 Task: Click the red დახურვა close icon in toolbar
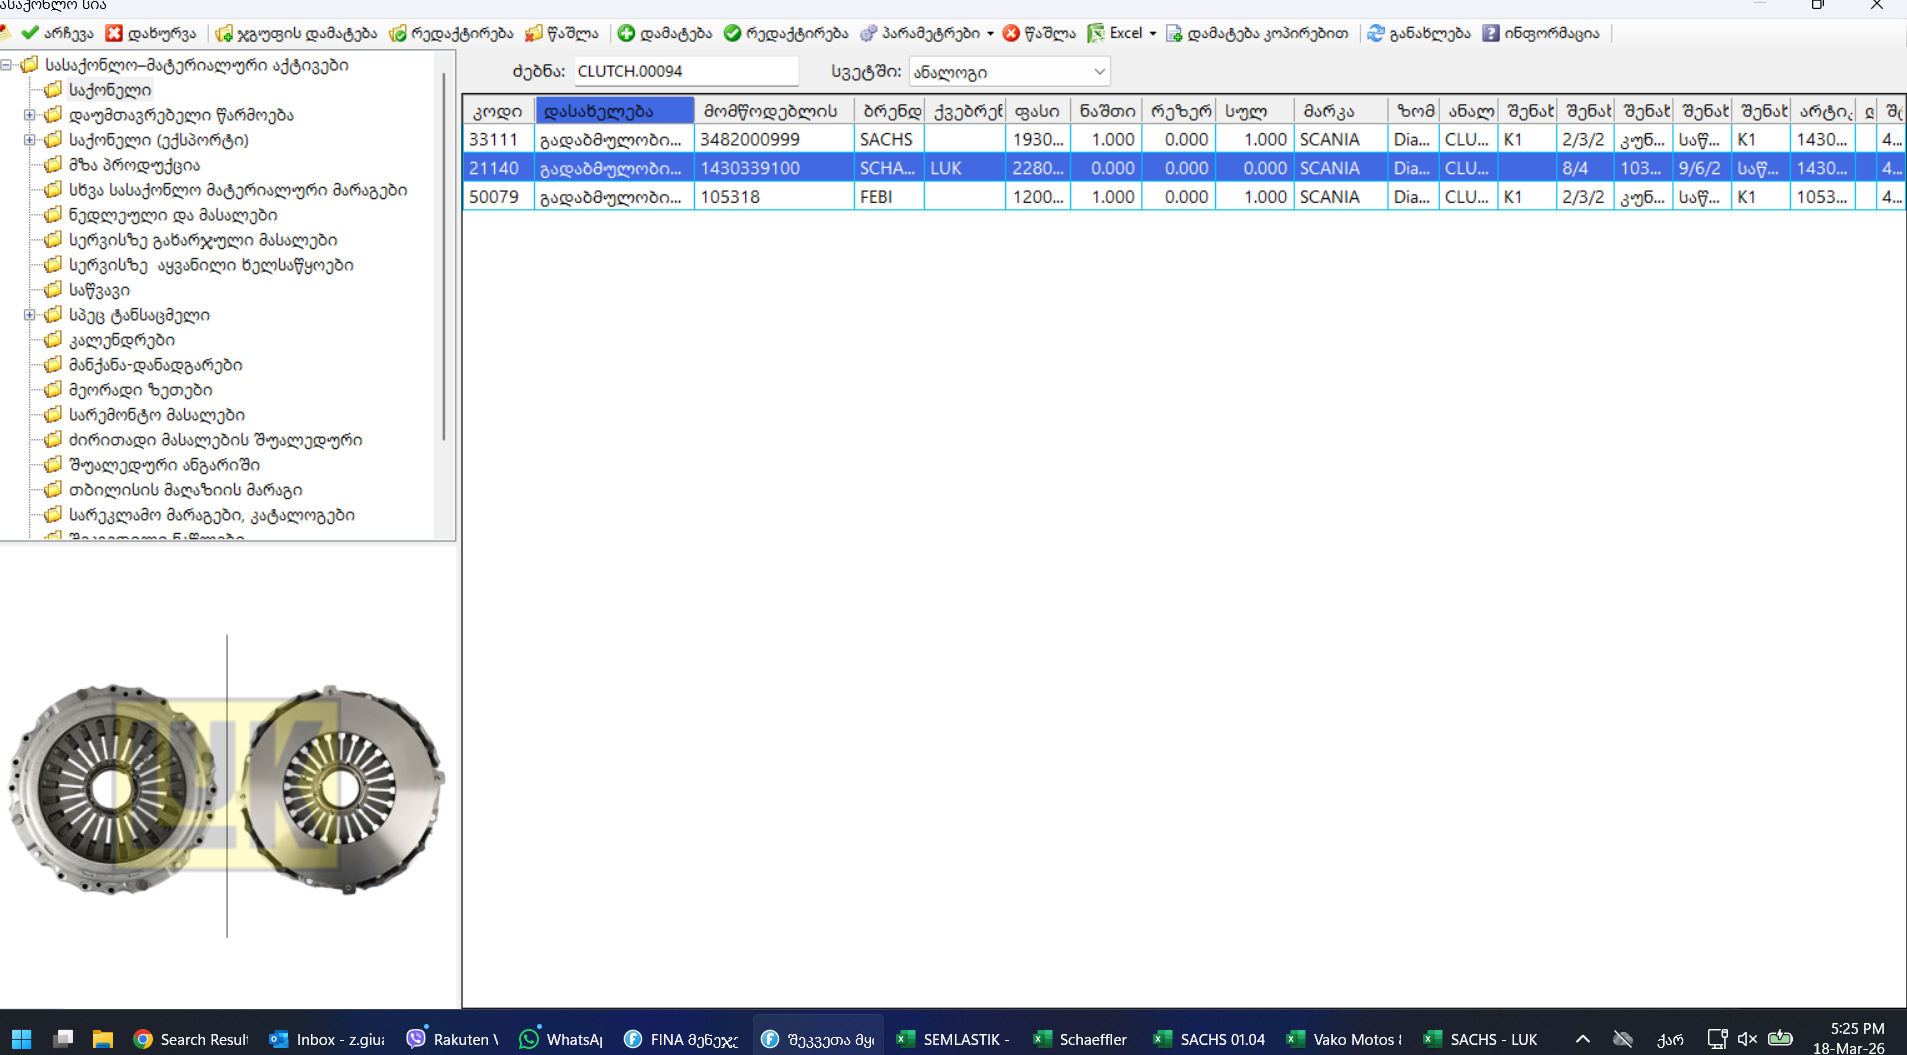pos(114,33)
